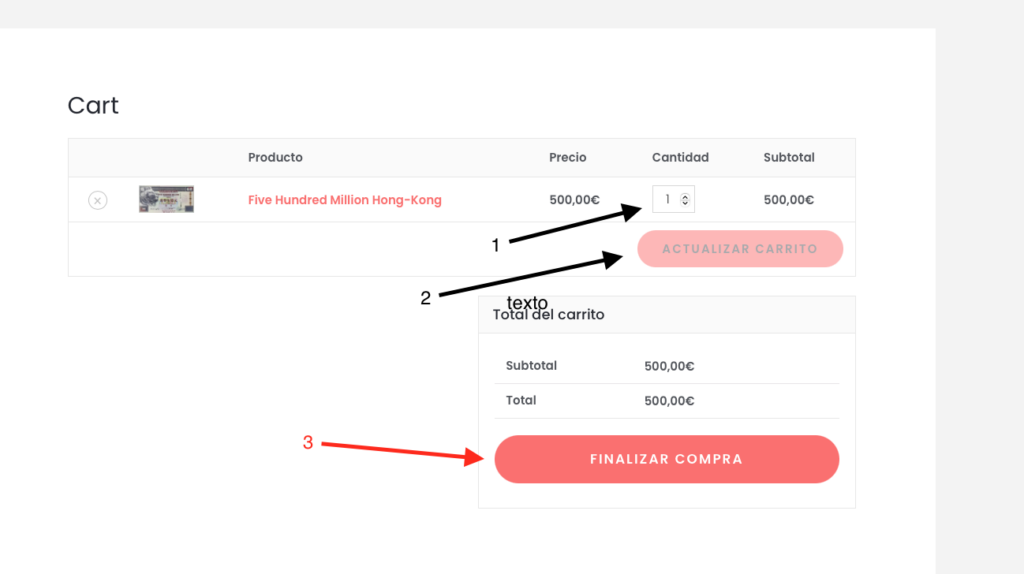Proceed with Finalizar Compra button
The image size is (1024, 574).
[666, 459]
